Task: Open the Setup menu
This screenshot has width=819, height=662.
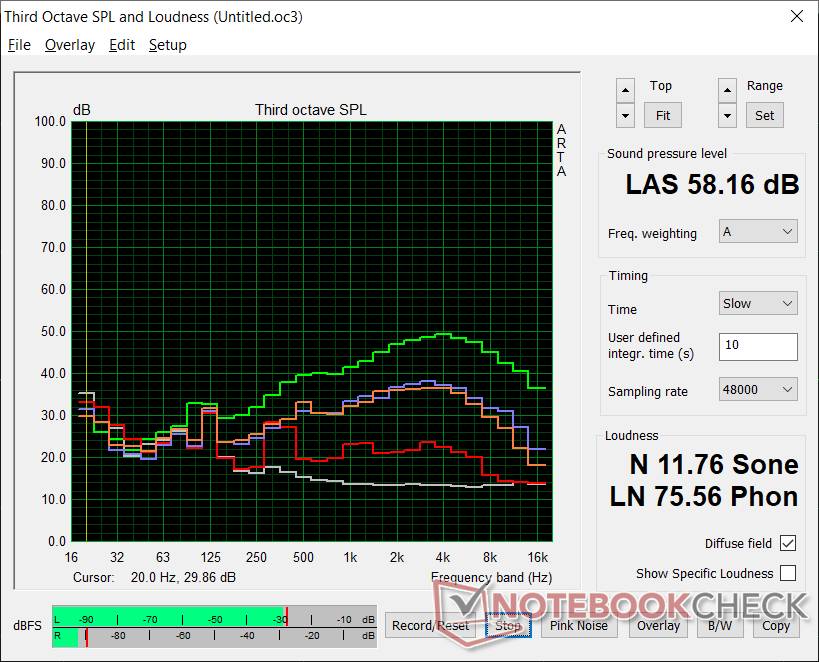Action: (168, 45)
